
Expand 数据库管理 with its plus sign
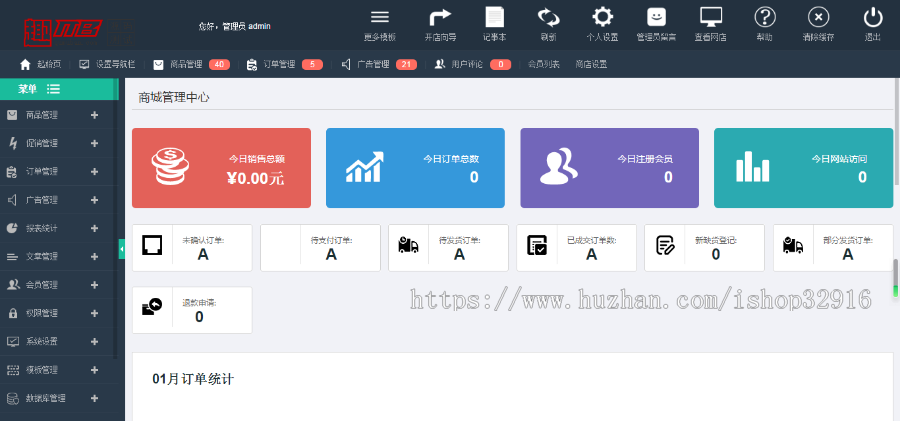coord(95,398)
